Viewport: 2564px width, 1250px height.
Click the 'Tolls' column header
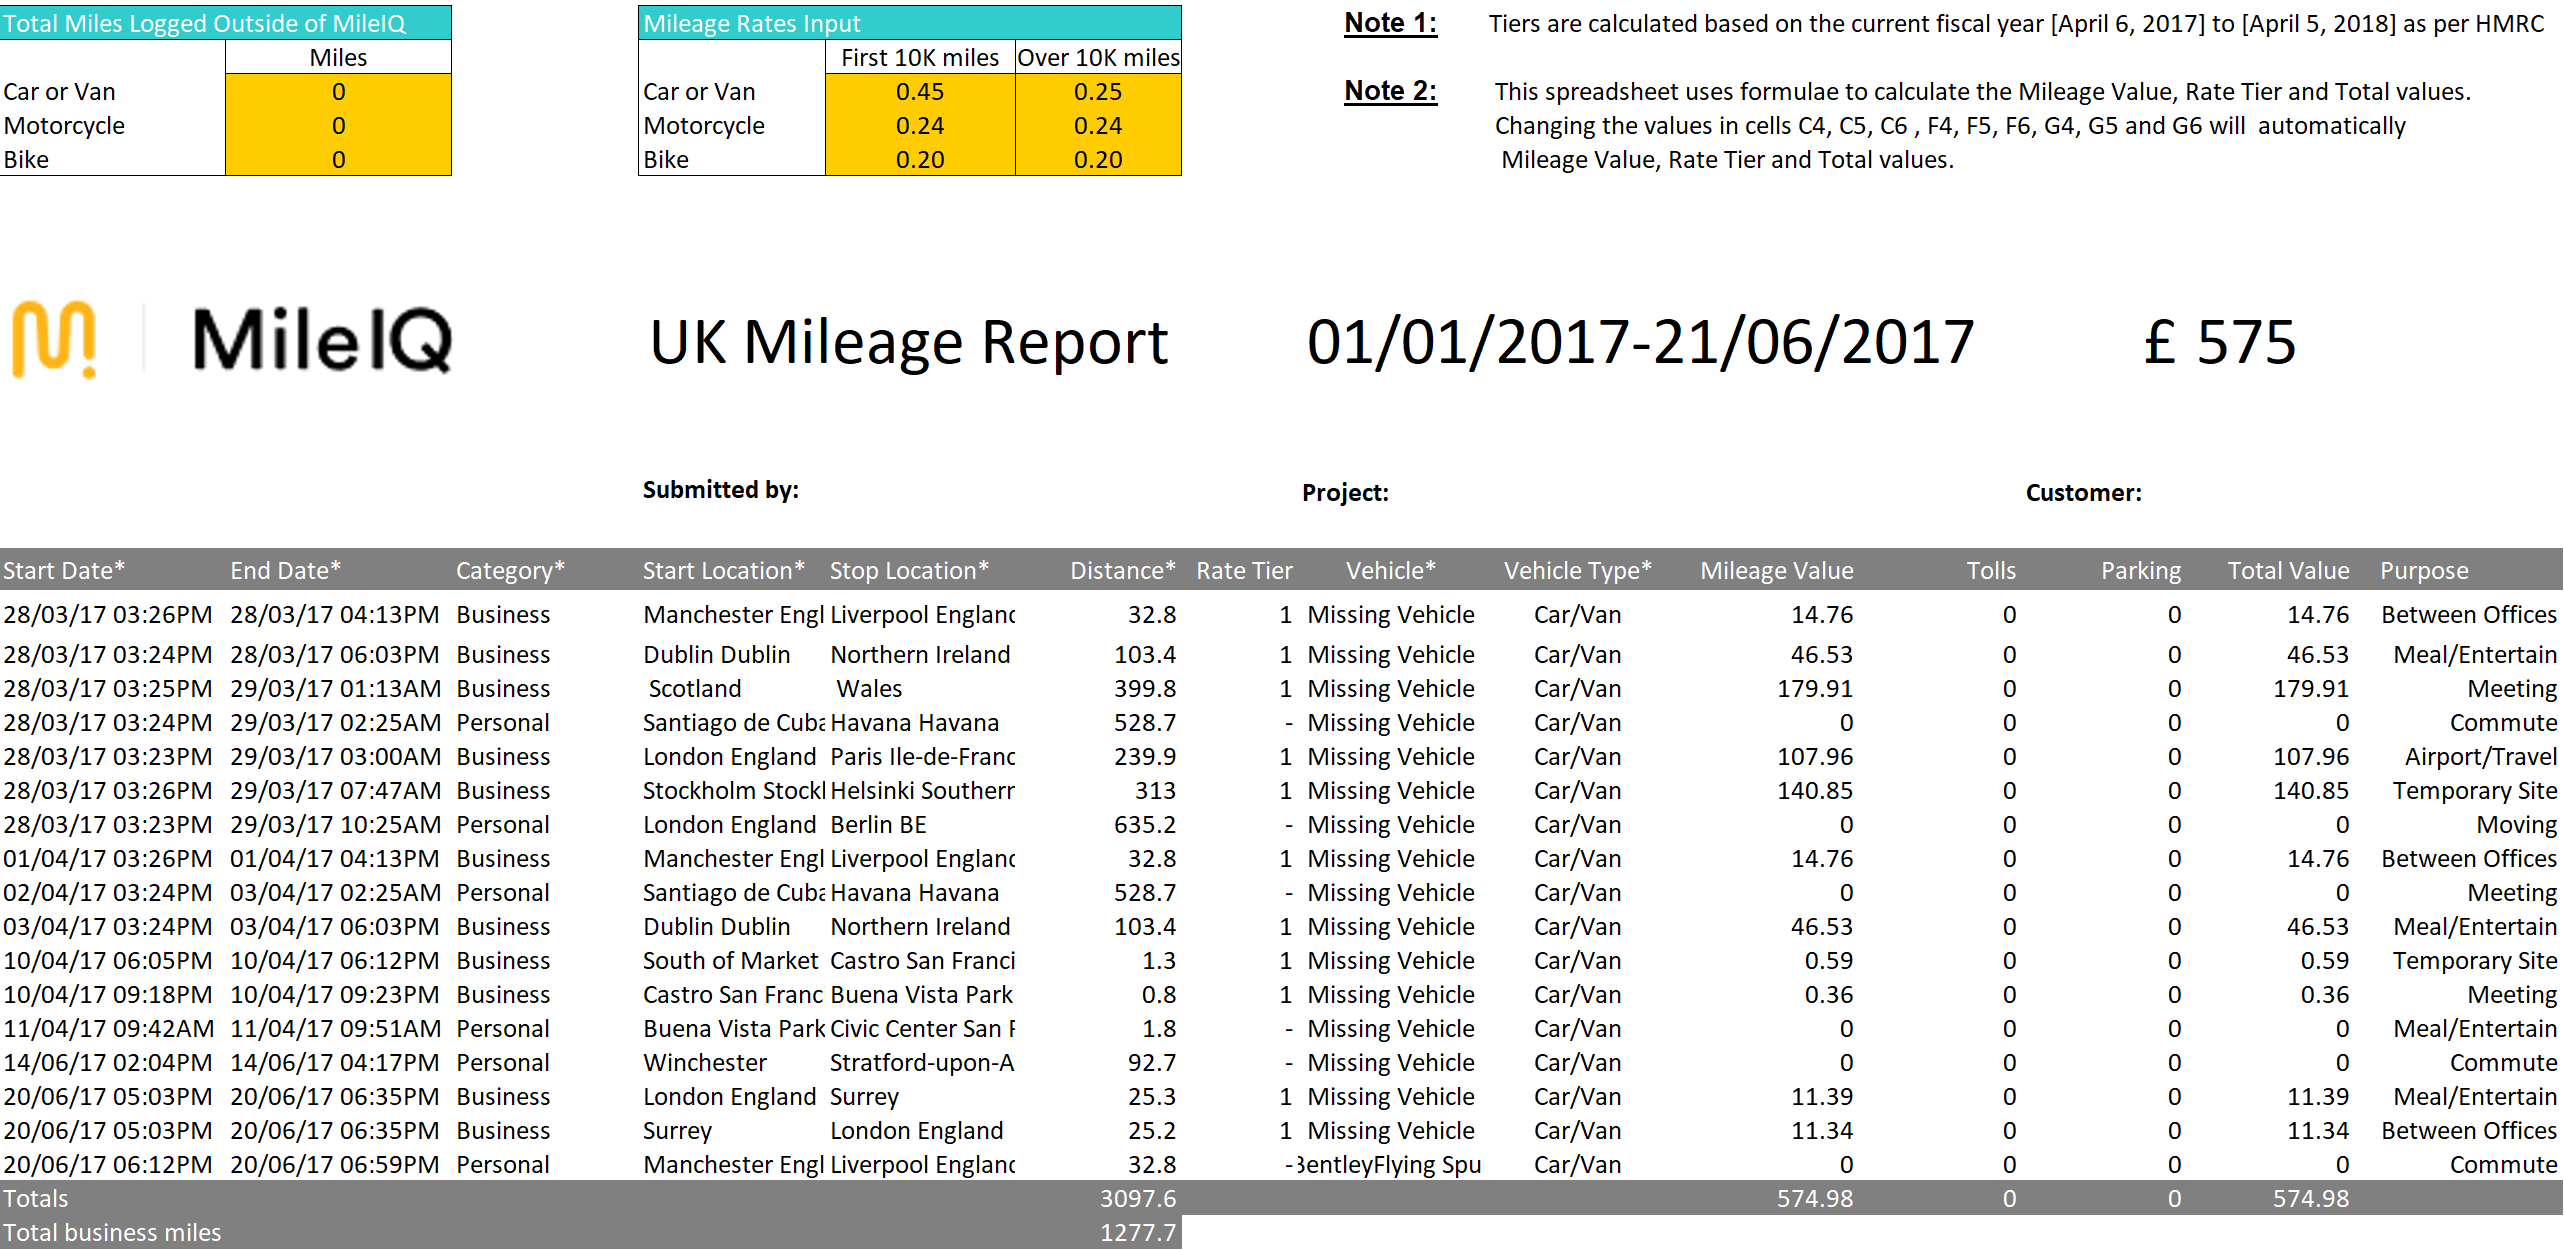click(x=1991, y=571)
